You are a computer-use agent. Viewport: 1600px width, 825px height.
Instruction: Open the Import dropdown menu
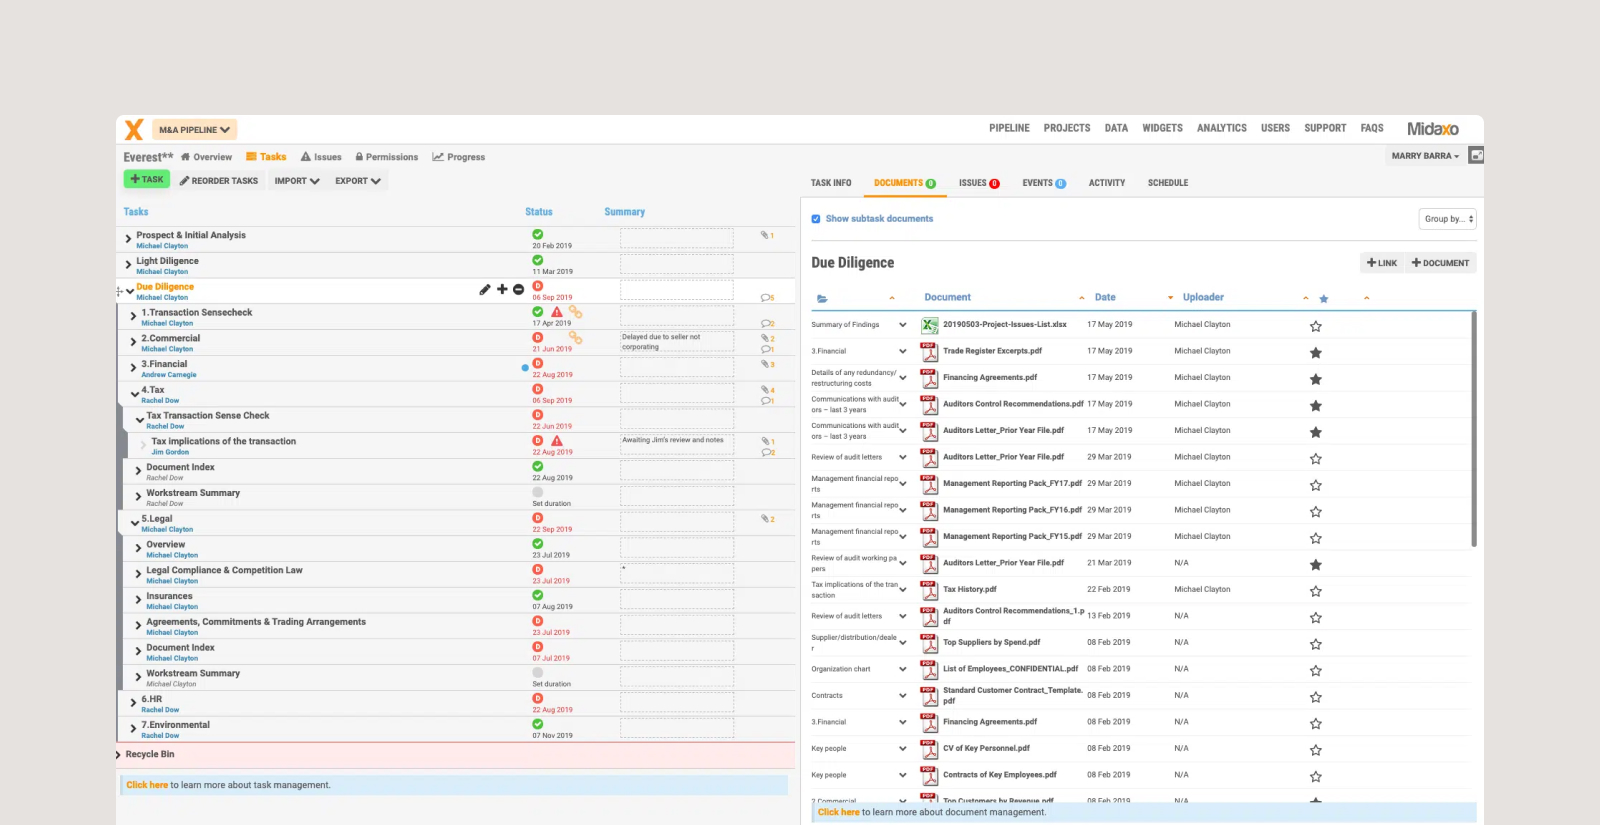[x=297, y=181]
